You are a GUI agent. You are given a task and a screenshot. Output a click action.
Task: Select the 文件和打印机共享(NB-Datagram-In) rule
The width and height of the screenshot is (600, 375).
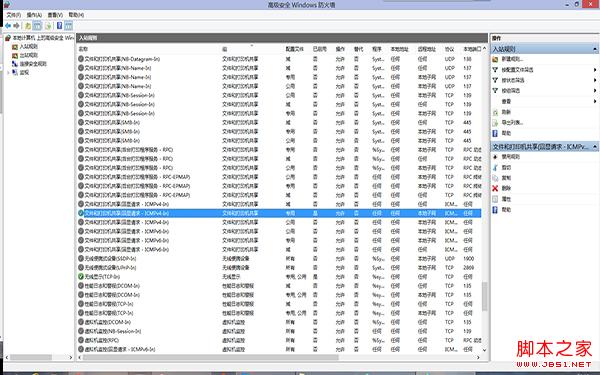coord(279,59)
